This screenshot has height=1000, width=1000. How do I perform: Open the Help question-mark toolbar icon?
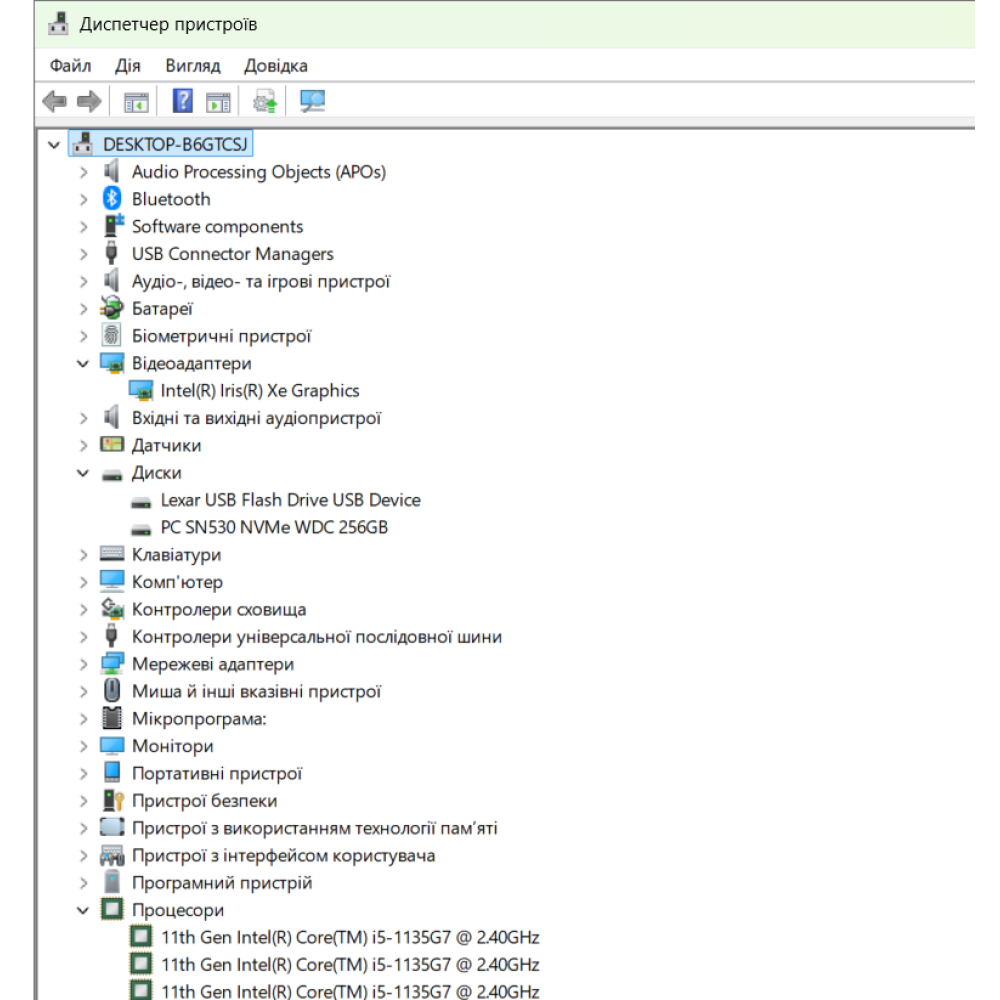coord(182,101)
